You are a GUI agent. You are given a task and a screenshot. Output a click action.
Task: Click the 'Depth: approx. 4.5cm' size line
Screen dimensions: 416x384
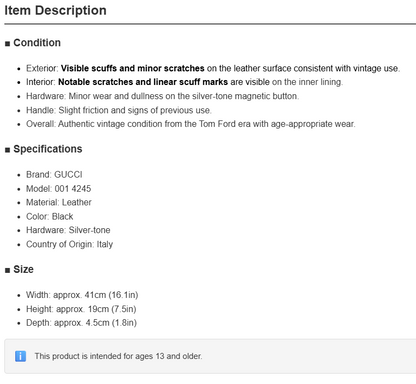tap(81, 323)
